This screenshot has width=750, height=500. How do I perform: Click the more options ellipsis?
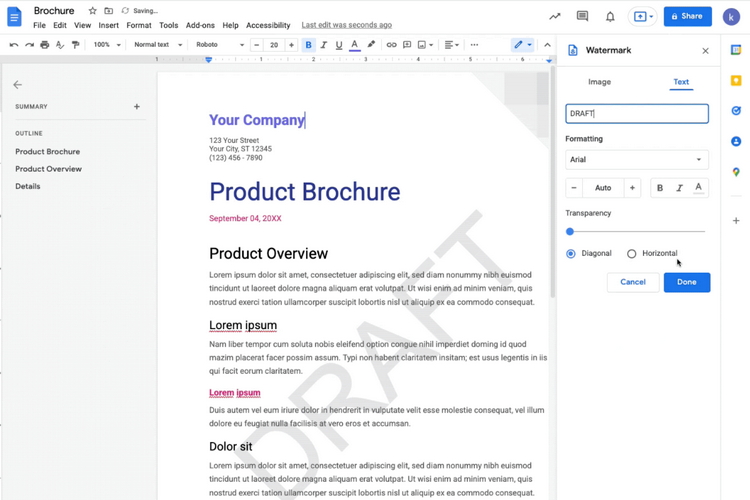coord(474,44)
